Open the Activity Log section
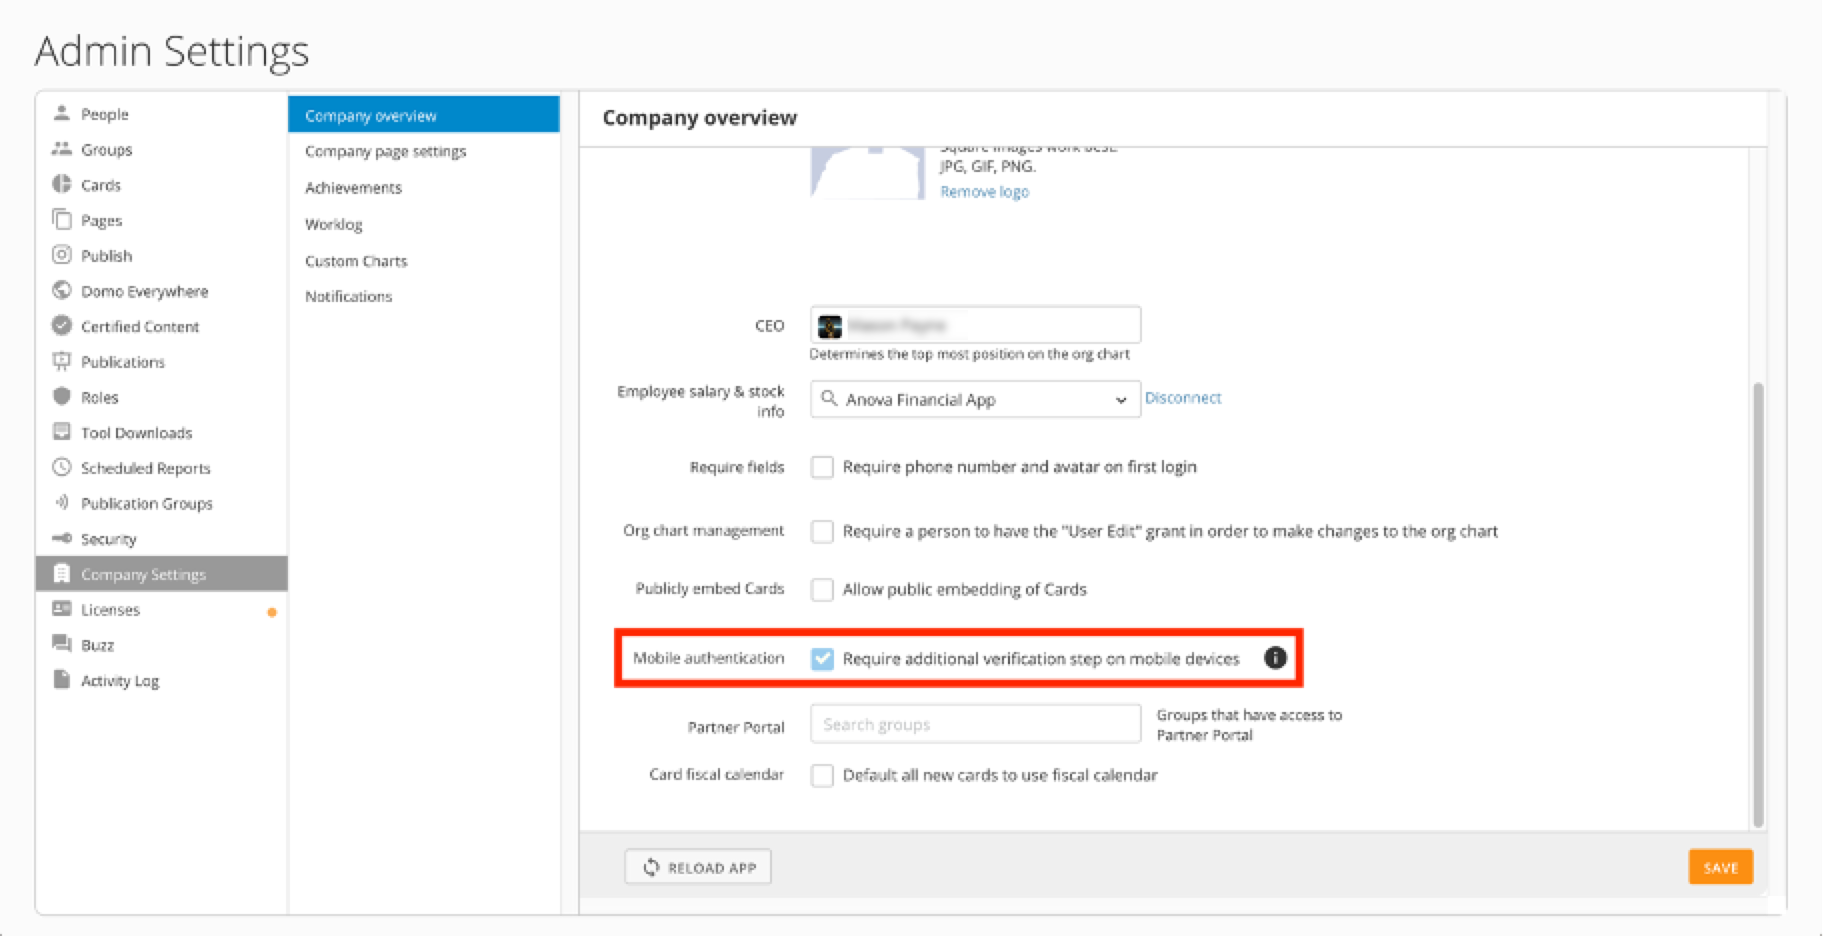Screen dimensions: 1824x936 coord(119,680)
